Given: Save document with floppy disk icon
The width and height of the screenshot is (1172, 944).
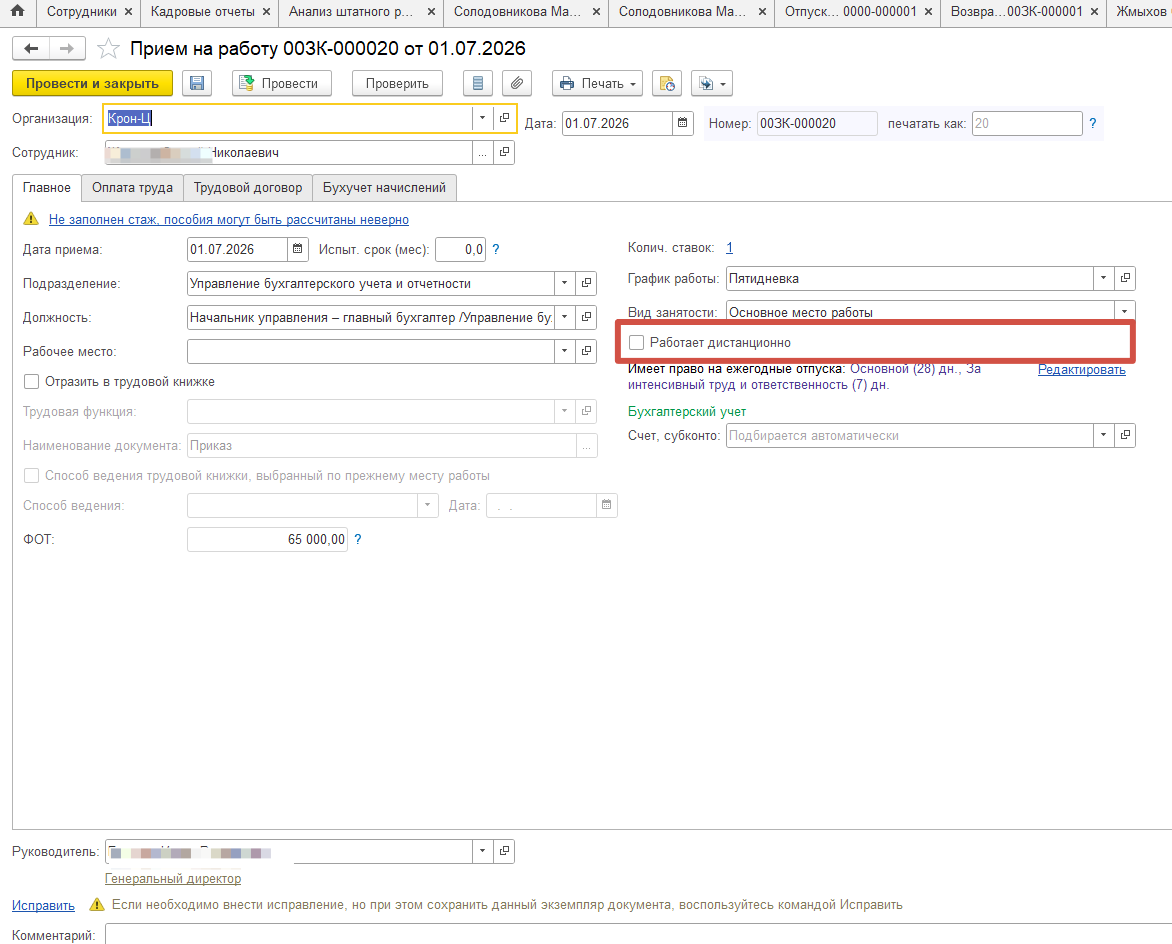Looking at the screenshot, I should point(197,83).
